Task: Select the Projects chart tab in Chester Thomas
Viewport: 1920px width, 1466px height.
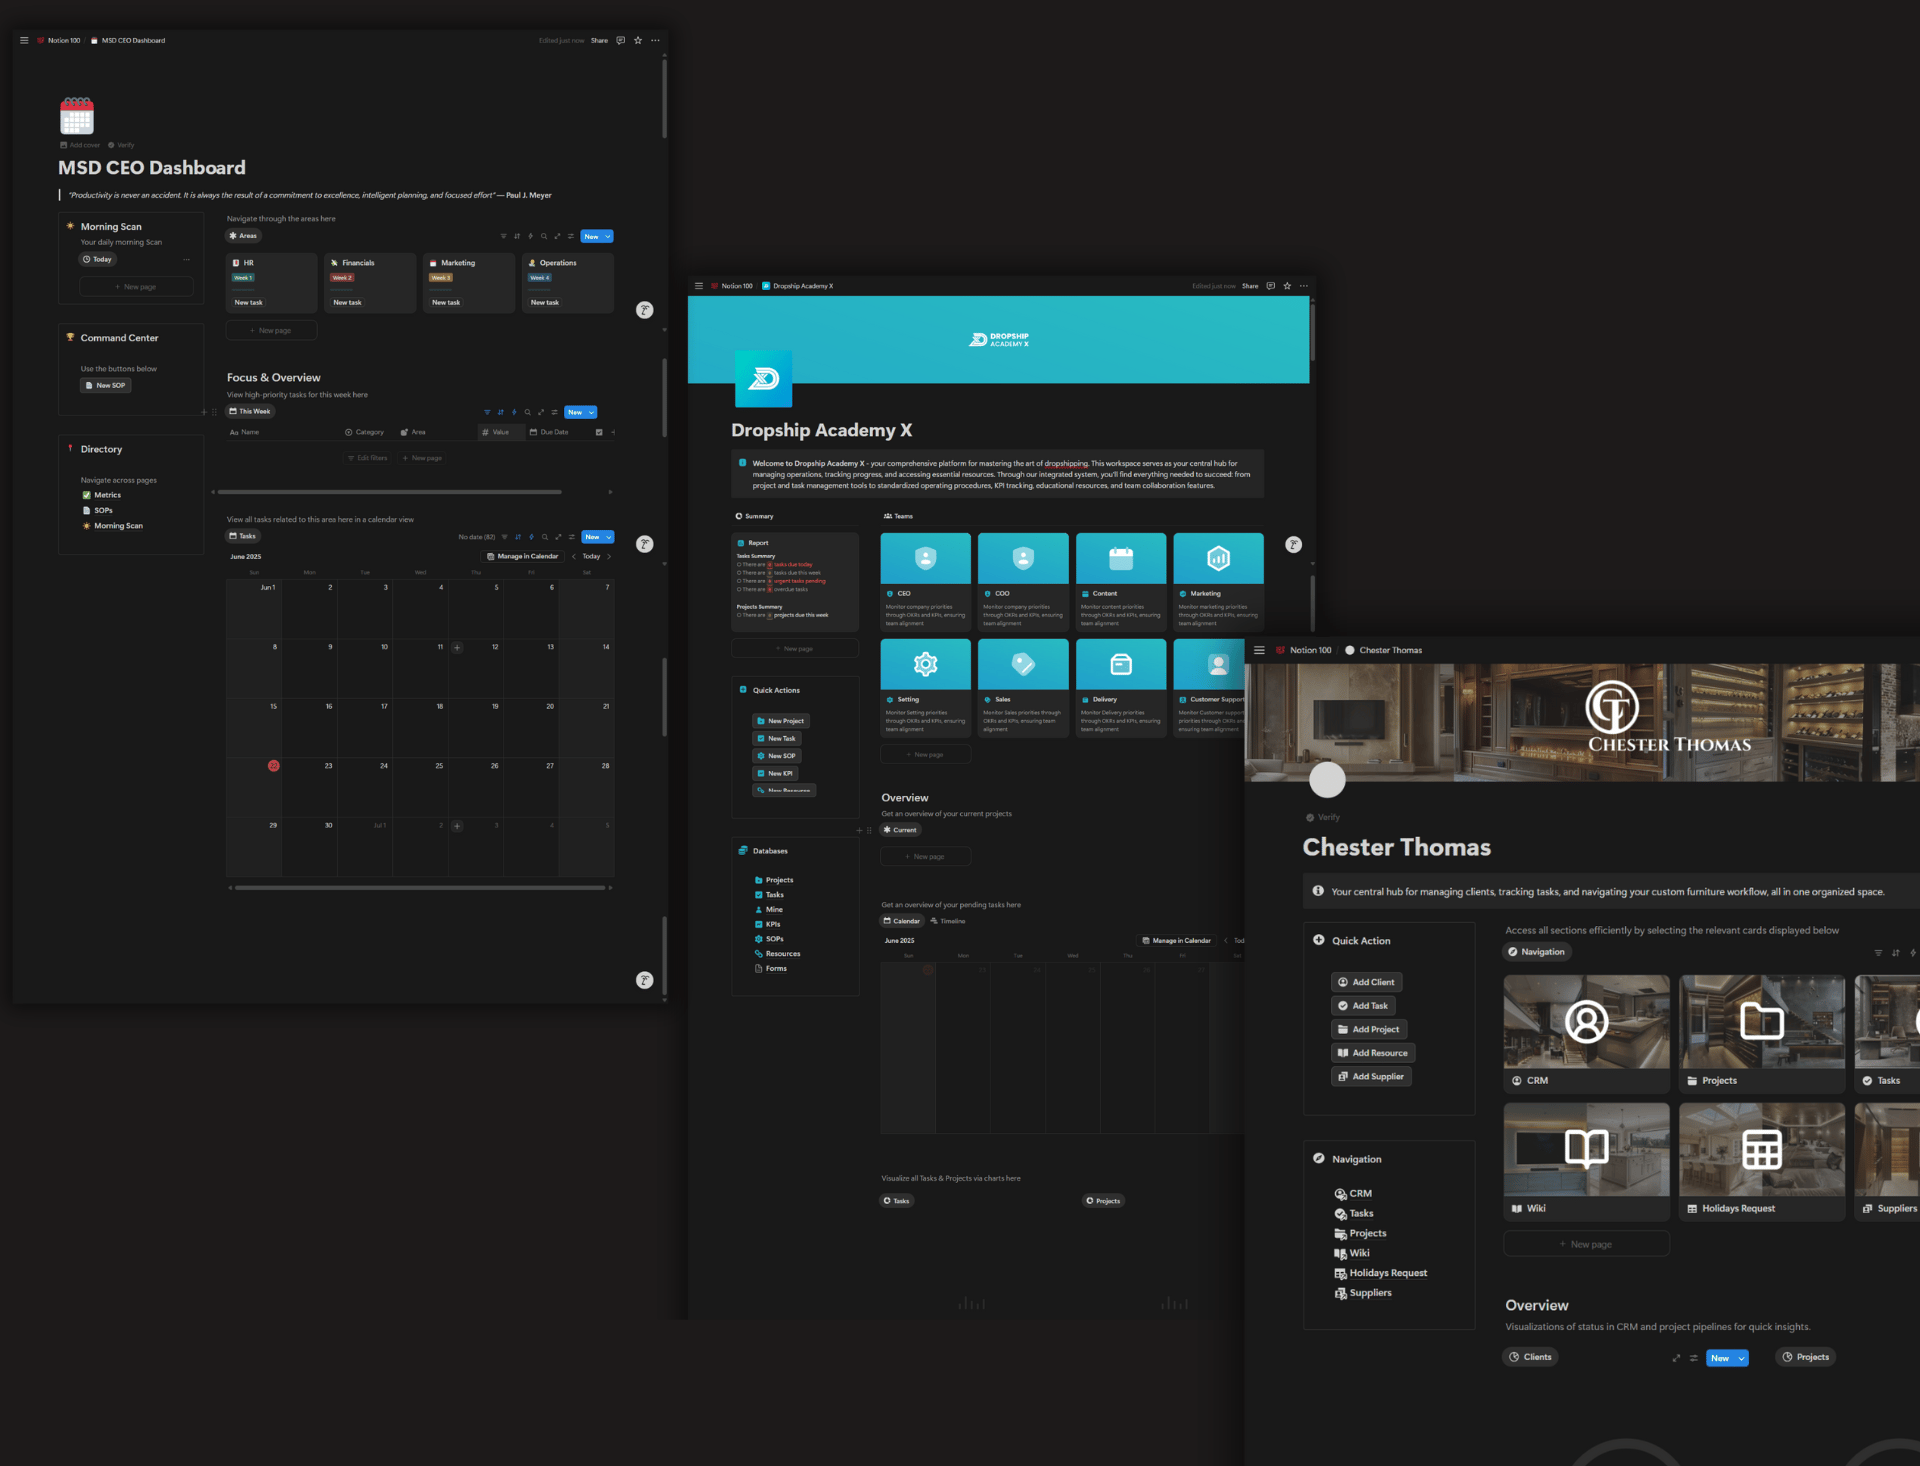Action: (1806, 1357)
